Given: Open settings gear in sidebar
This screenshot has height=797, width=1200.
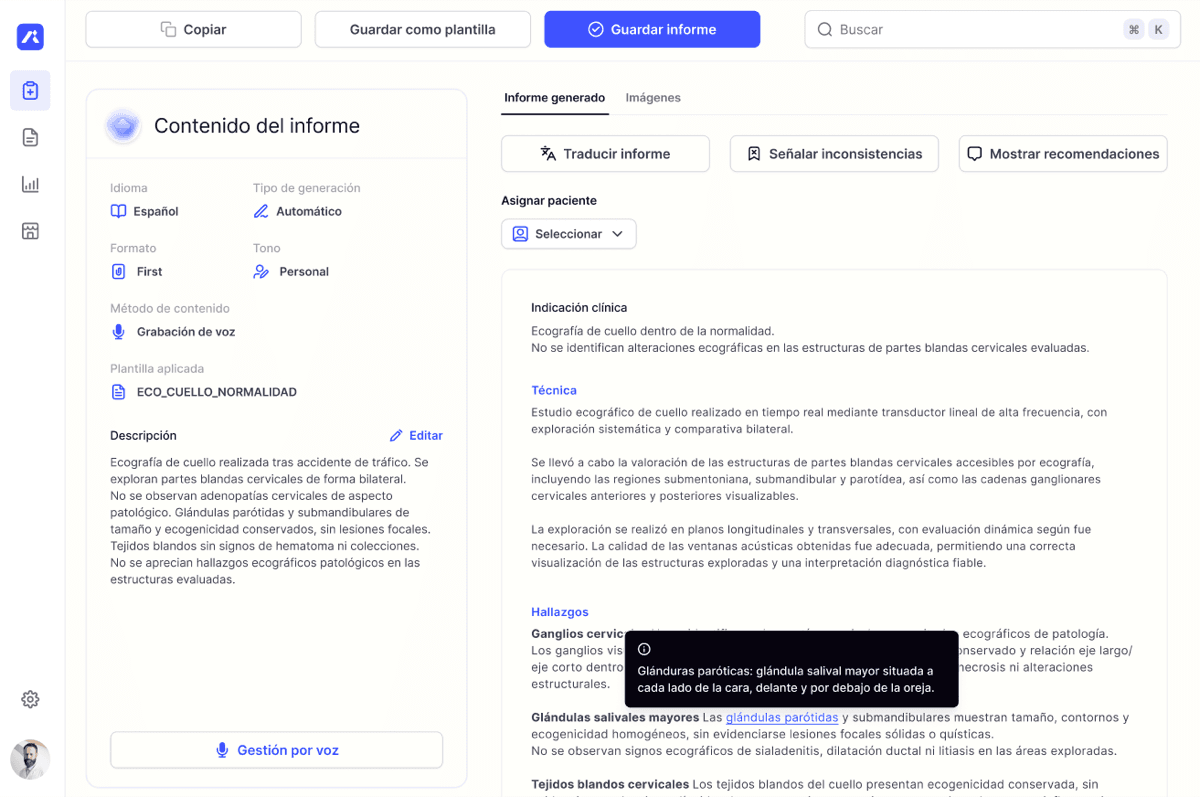Looking at the screenshot, I should [x=30, y=699].
